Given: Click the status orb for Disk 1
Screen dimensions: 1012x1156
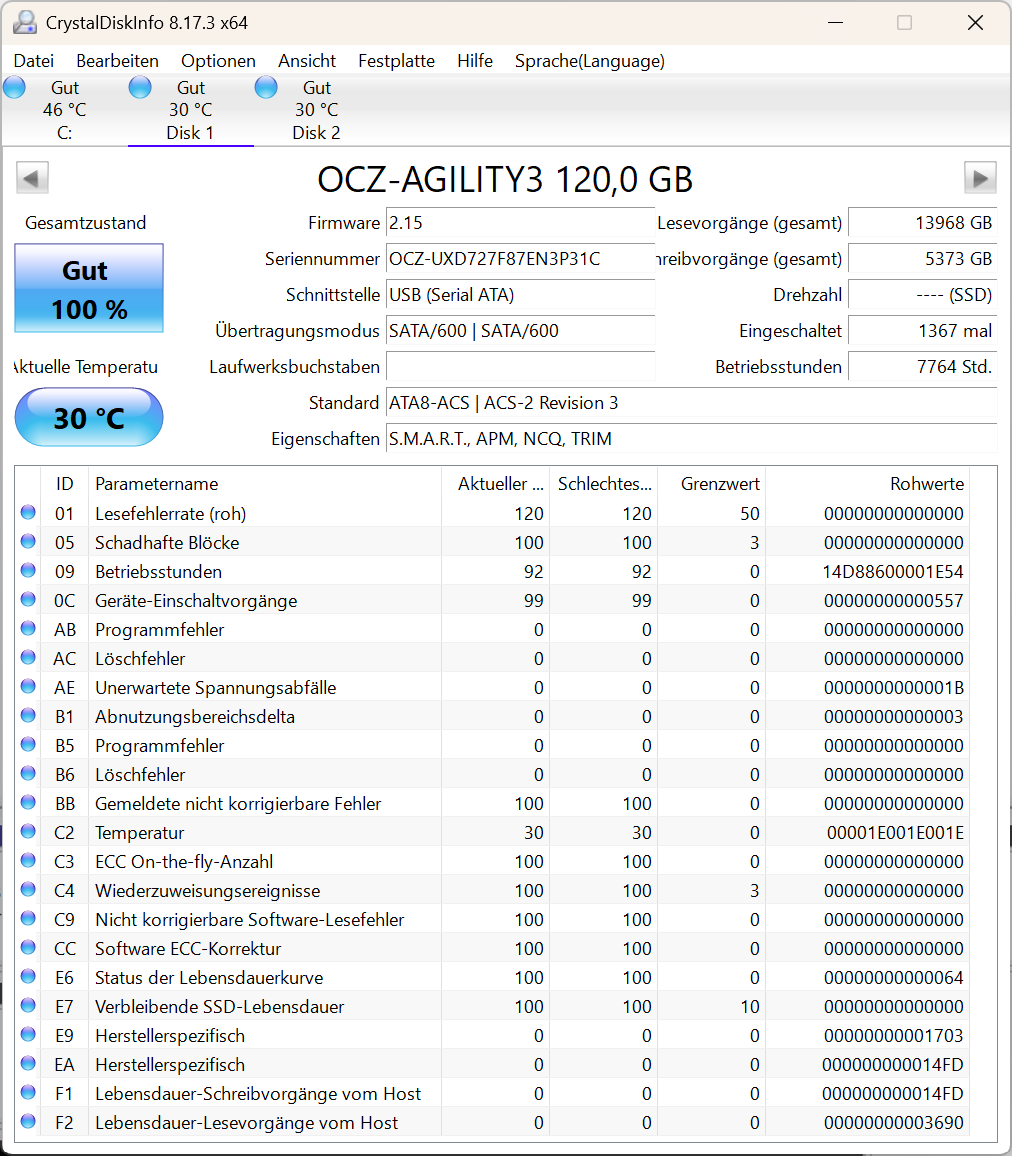Looking at the screenshot, I should 140,88.
